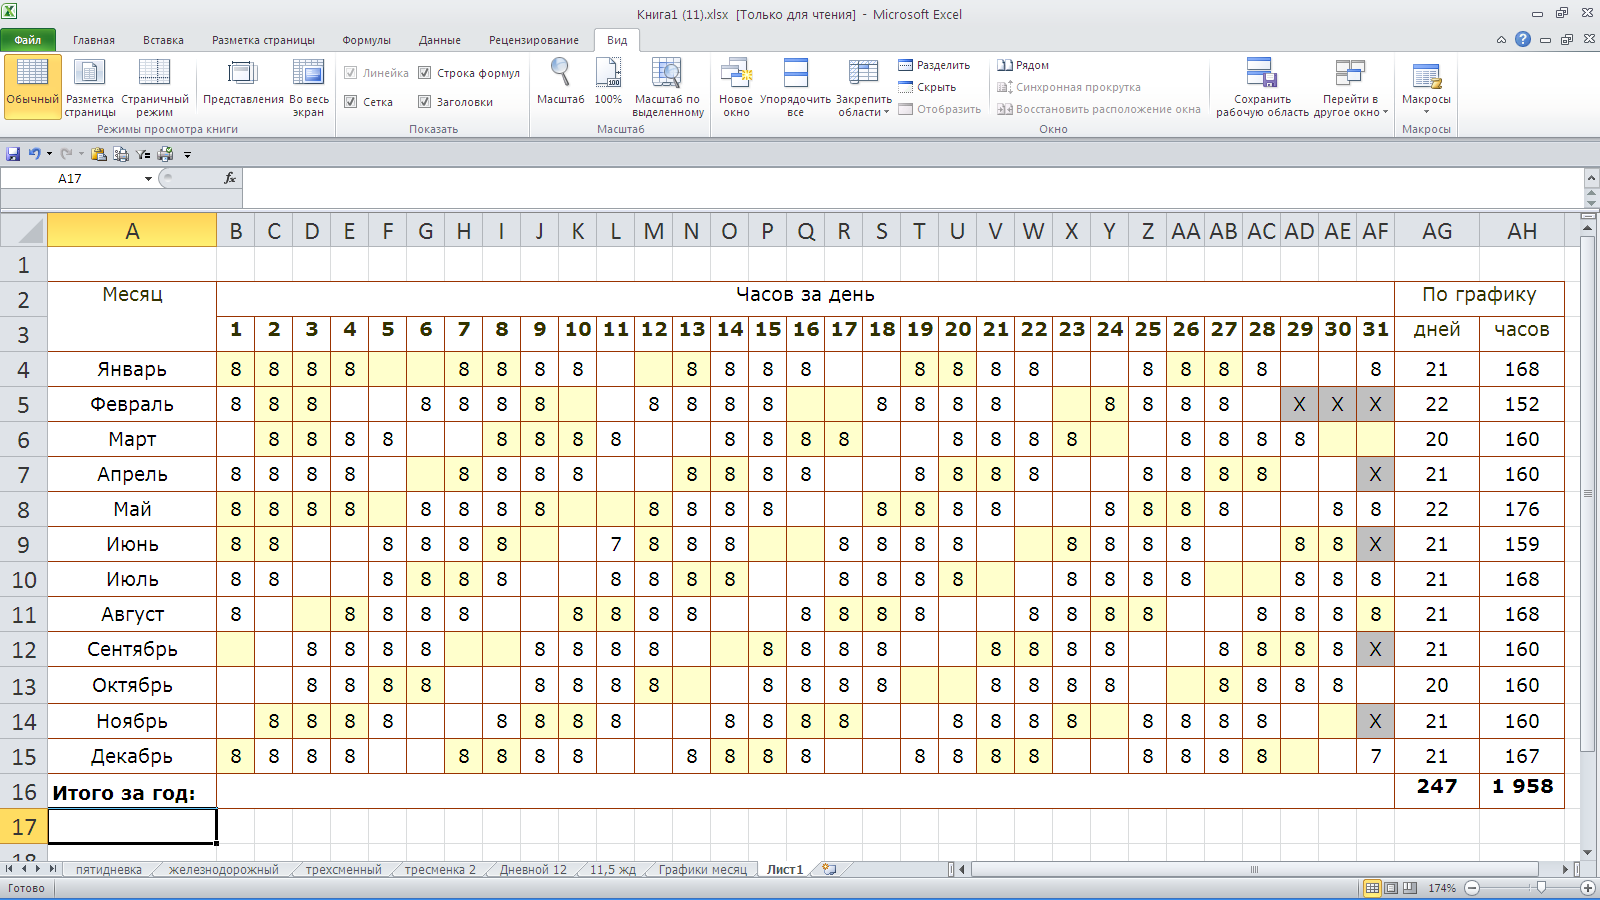The width and height of the screenshot is (1600, 900).
Task: Click the Undo arrow icon
Action: click(34, 154)
